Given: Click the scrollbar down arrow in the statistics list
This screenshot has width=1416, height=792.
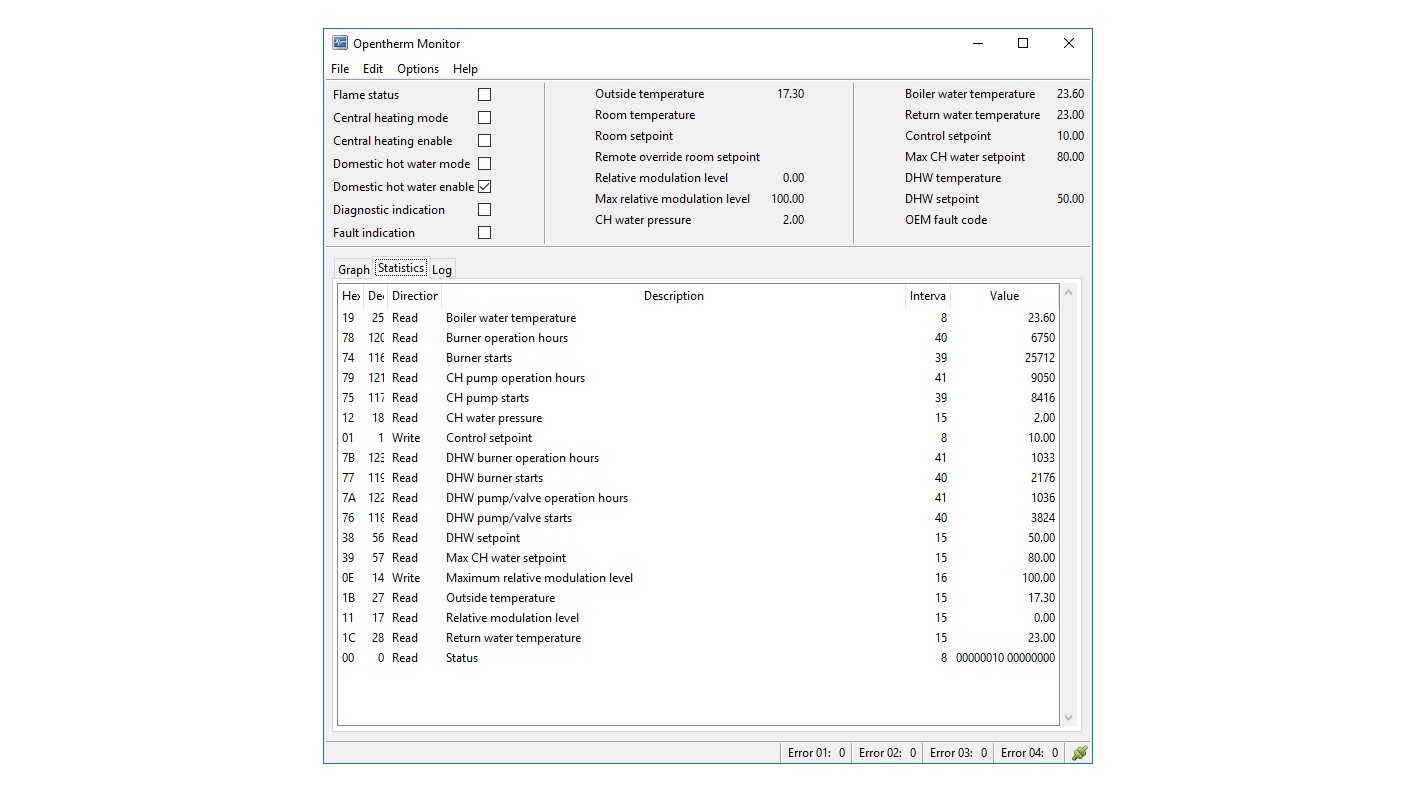Looking at the screenshot, I should 1068,717.
